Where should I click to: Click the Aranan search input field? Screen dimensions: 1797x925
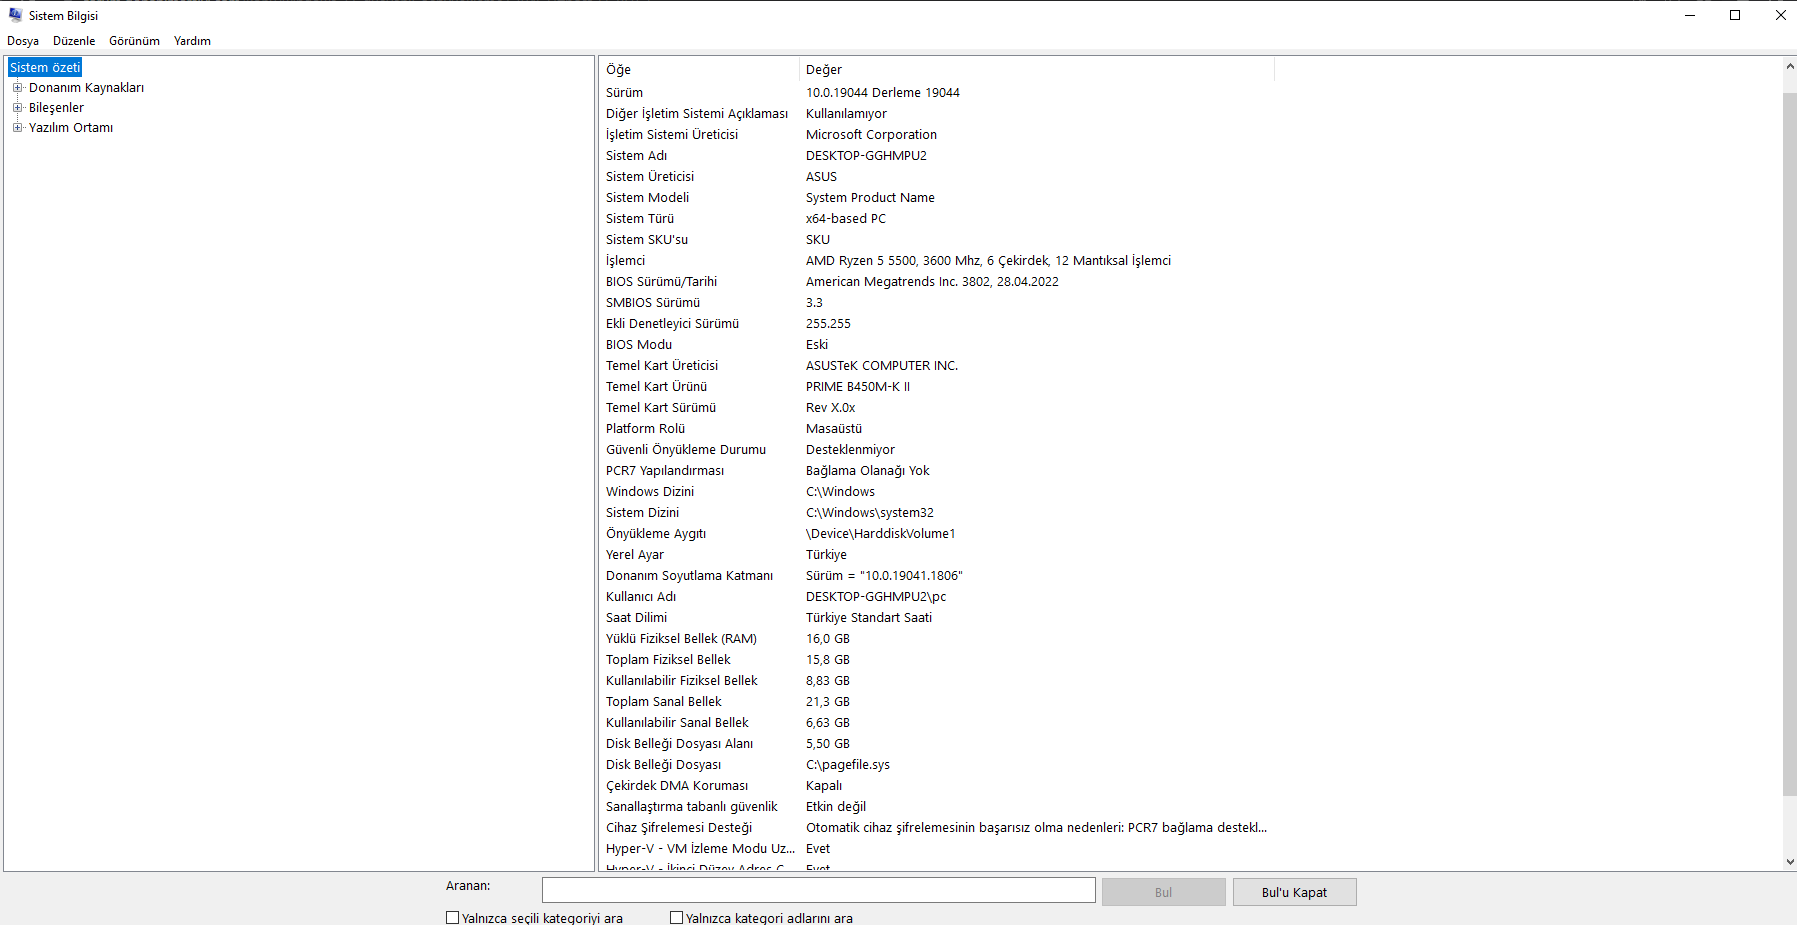tap(818, 890)
